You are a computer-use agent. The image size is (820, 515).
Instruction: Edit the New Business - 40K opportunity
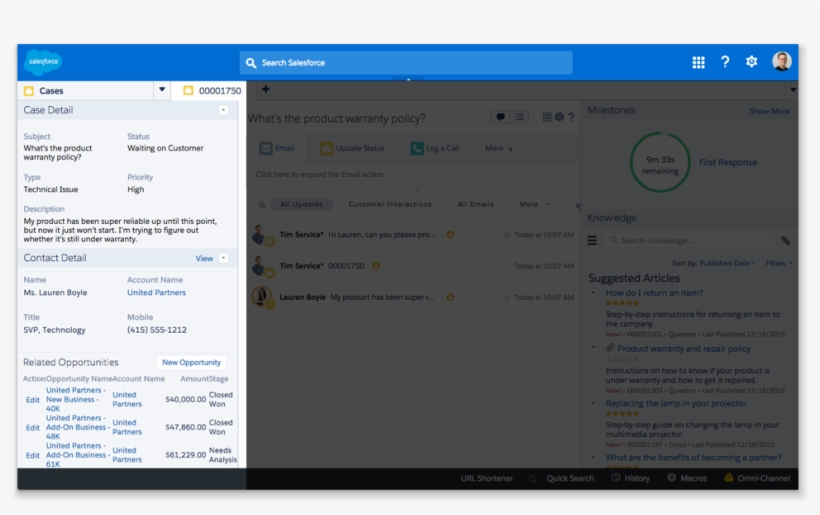pos(32,400)
